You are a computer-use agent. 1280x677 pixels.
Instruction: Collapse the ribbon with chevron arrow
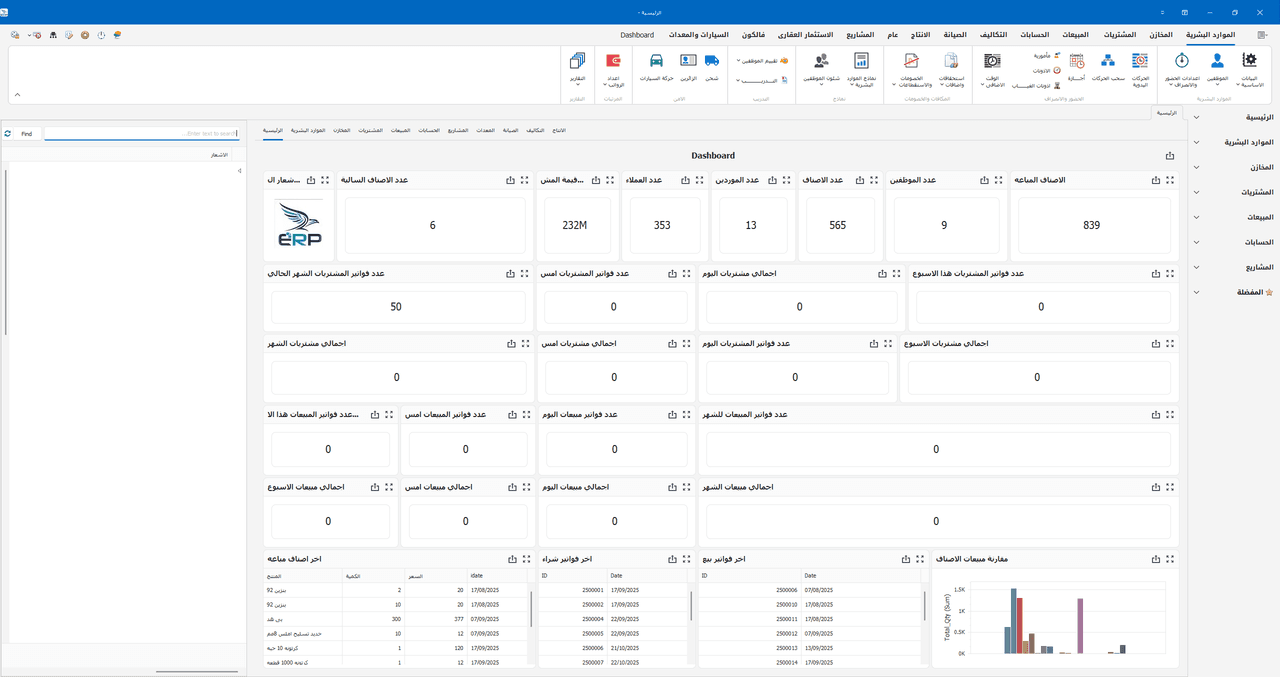16,95
